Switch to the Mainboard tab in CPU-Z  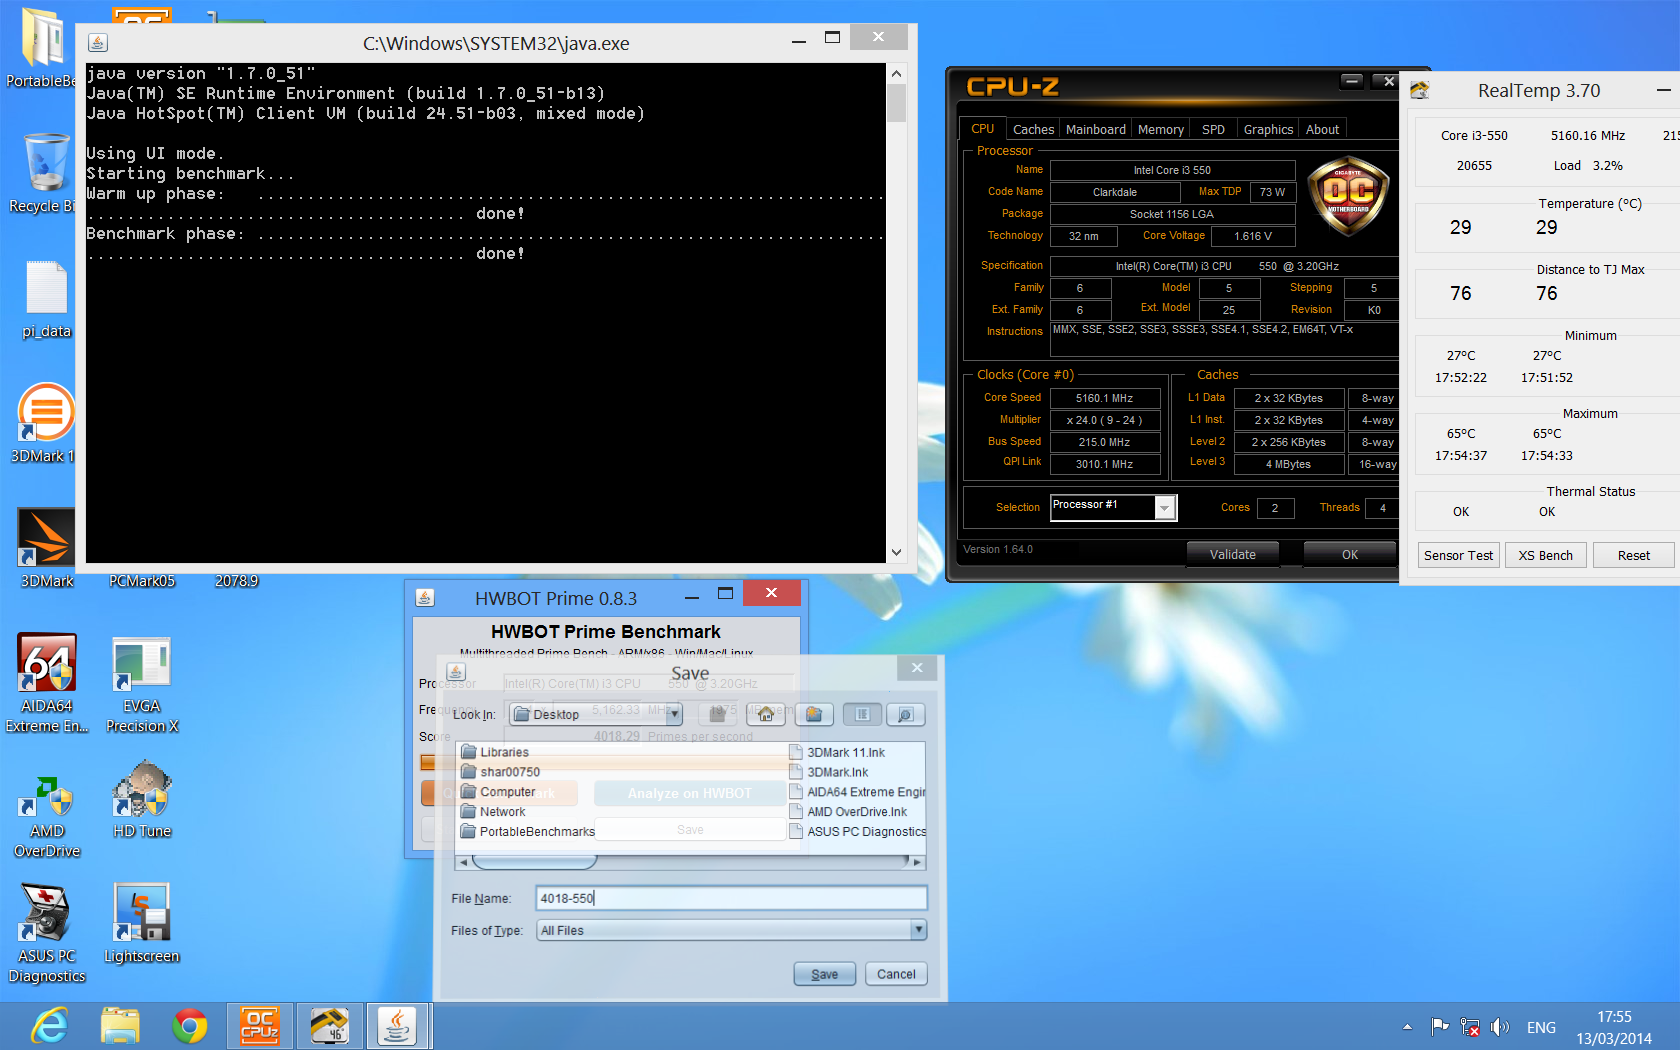(x=1095, y=129)
